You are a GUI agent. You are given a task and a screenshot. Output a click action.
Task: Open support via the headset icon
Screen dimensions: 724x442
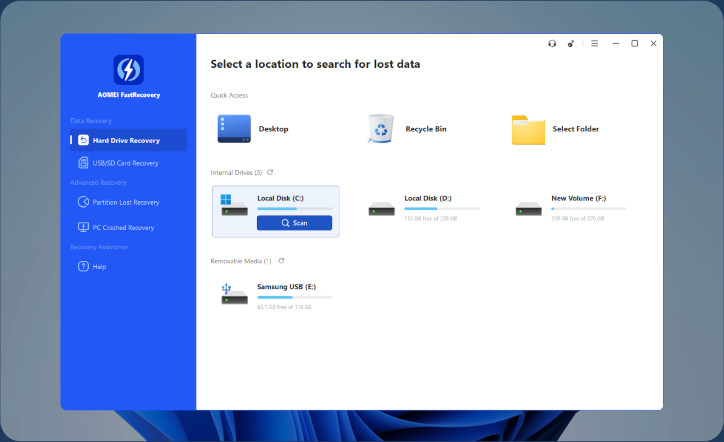point(551,44)
